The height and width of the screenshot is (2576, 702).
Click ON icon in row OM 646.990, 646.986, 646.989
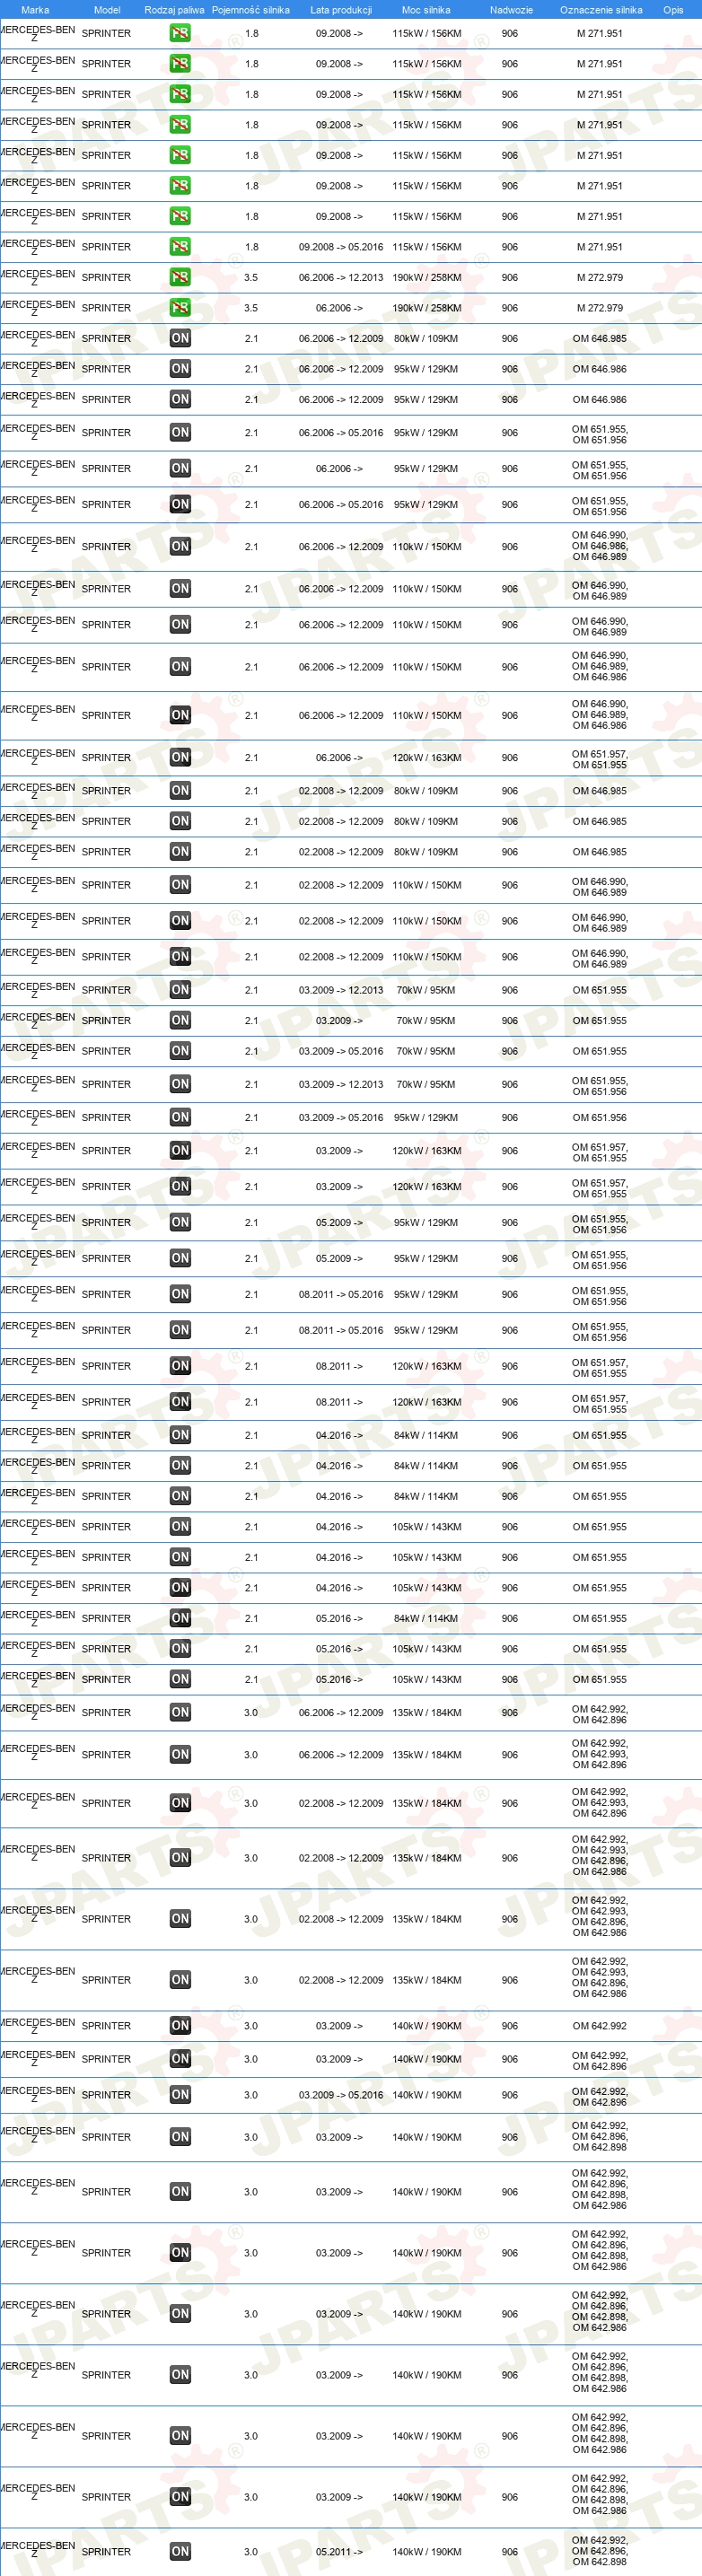(x=180, y=546)
